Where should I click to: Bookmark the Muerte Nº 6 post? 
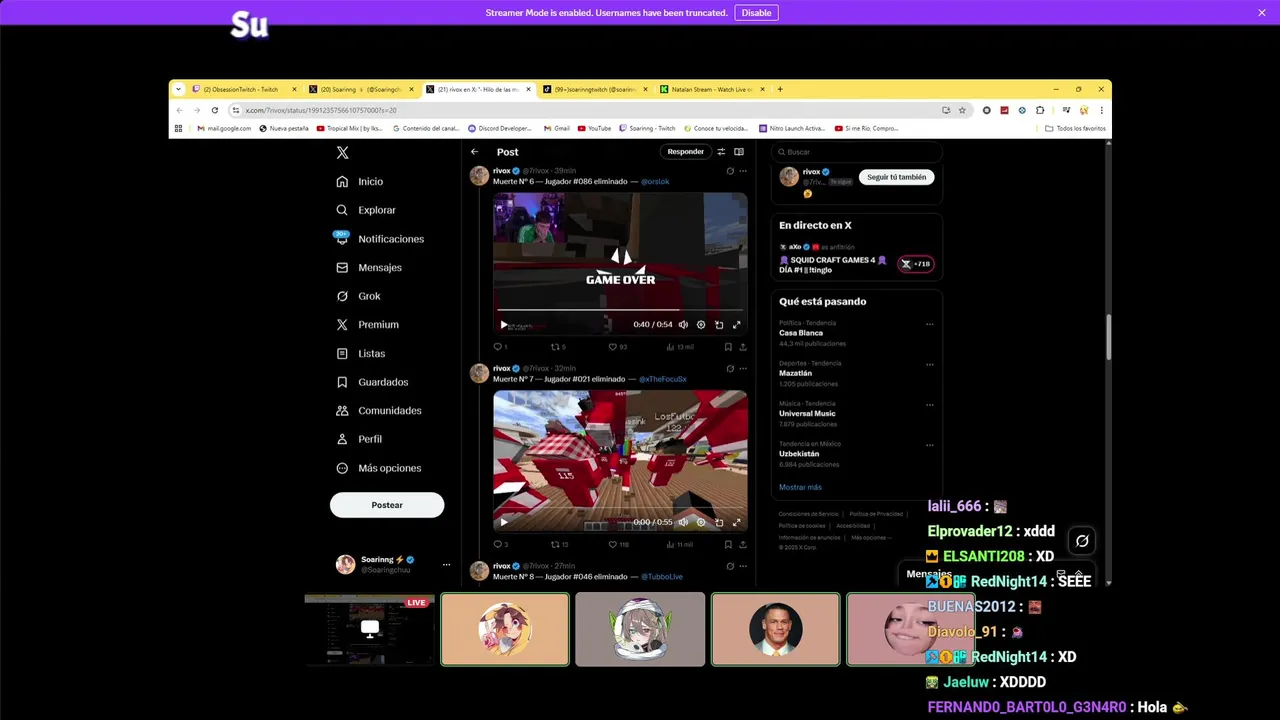tap(728, 347)
